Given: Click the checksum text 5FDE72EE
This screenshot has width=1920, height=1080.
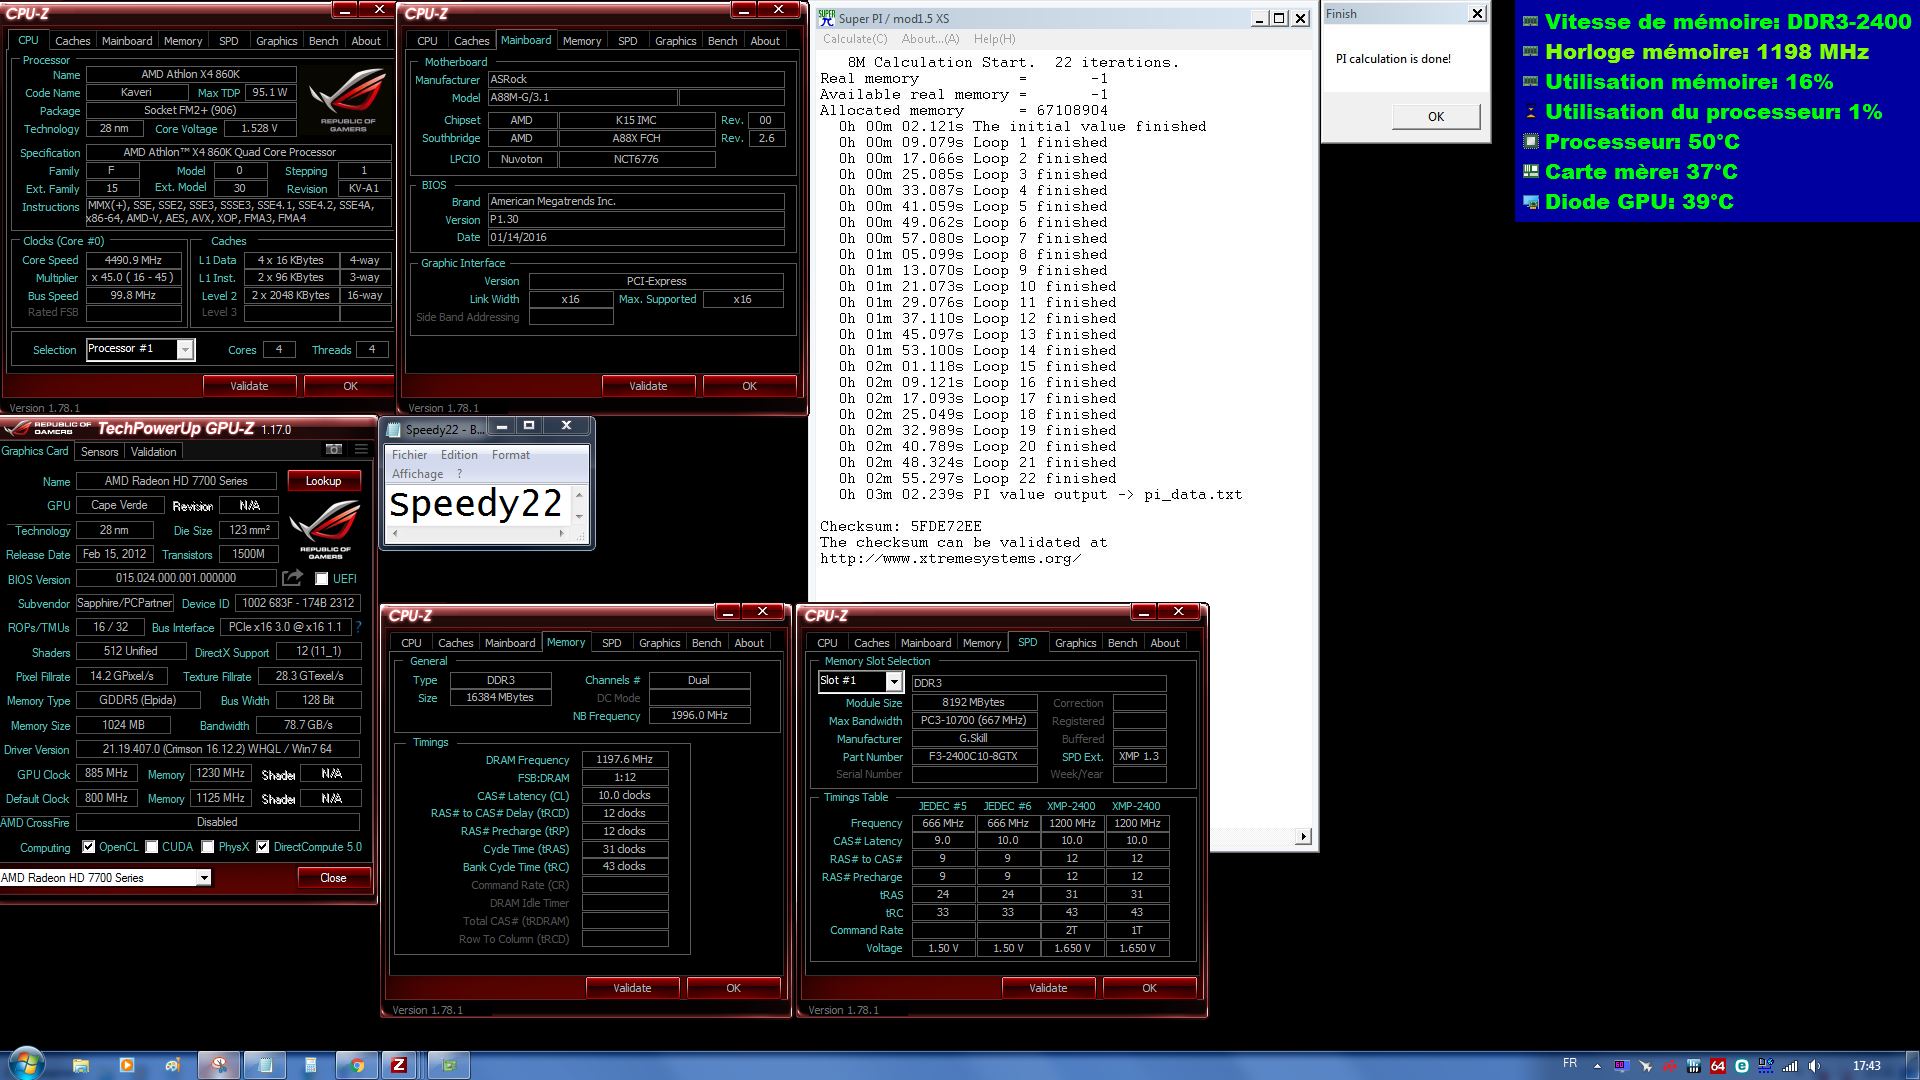Looking at the screenshot, I should click(945, 526).
